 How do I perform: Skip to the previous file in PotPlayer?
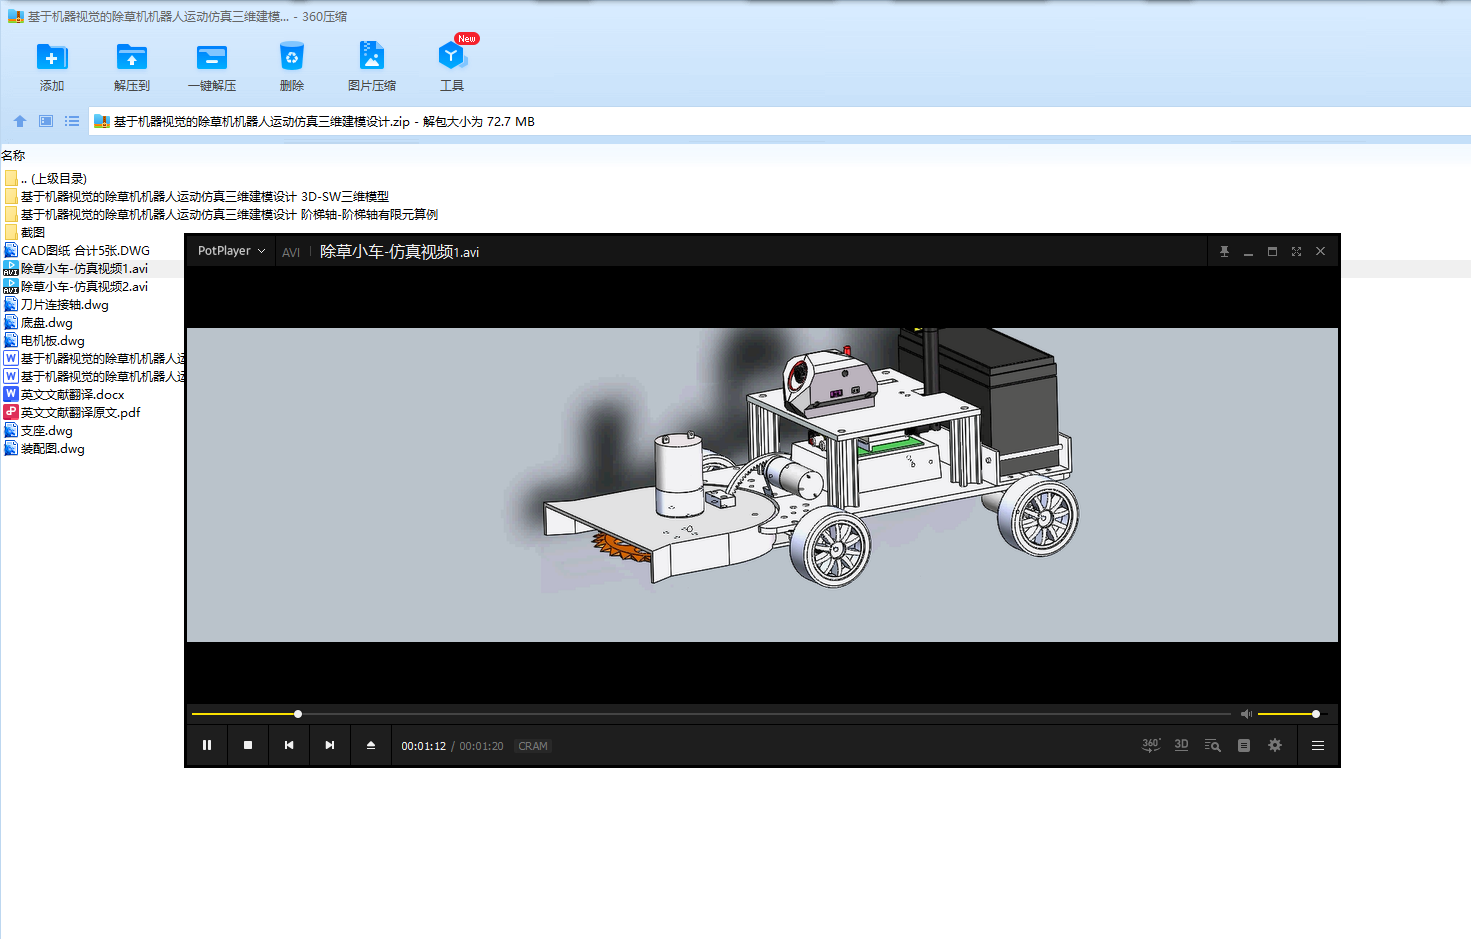click(x=289, y=745)
